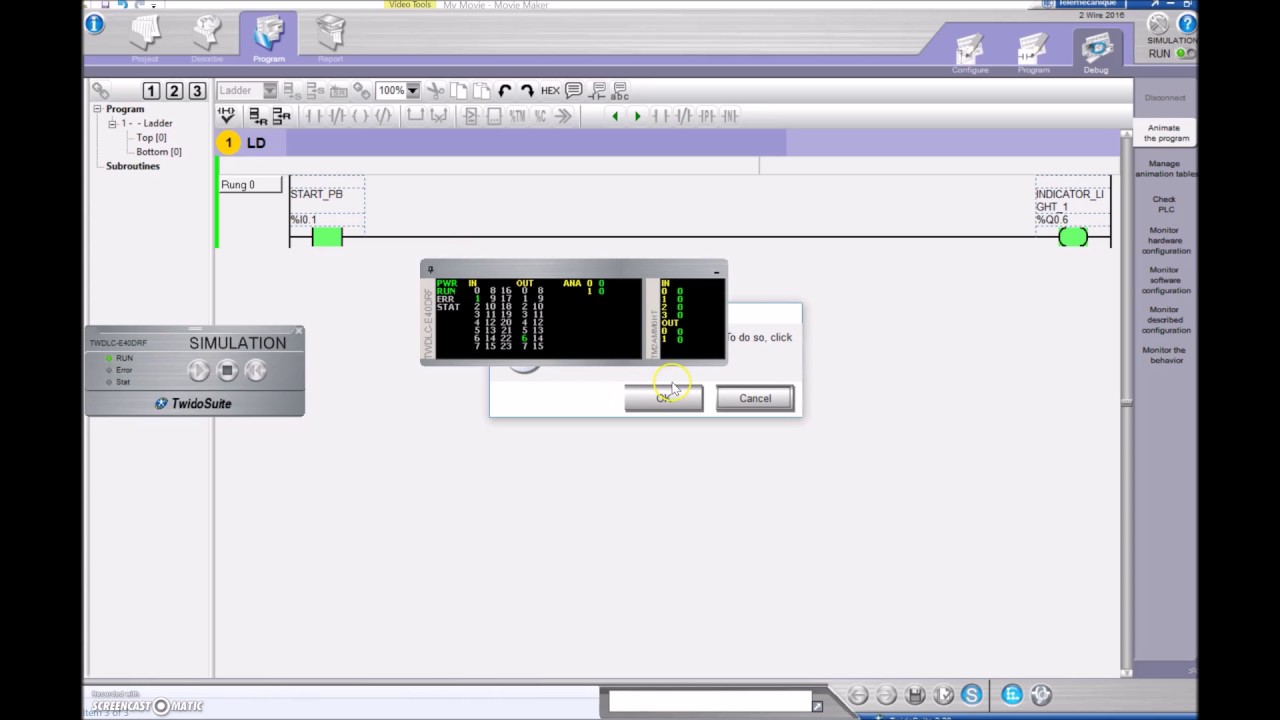Open the Describe main tab
Screen dimensions: 1280x720
pyautogui.click(x=207, y=38)
